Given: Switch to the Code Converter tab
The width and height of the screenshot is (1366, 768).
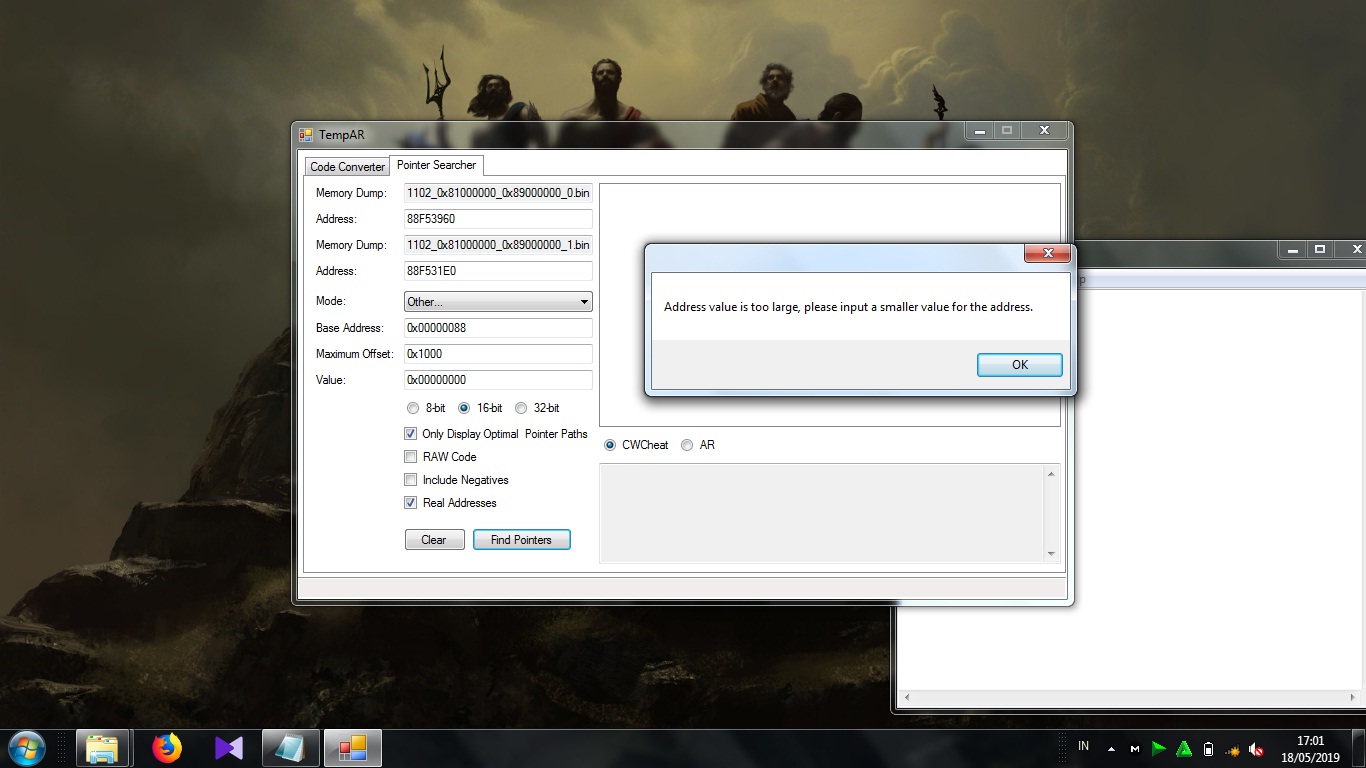Looking at the screenshot, I should (x=347, y=167).
